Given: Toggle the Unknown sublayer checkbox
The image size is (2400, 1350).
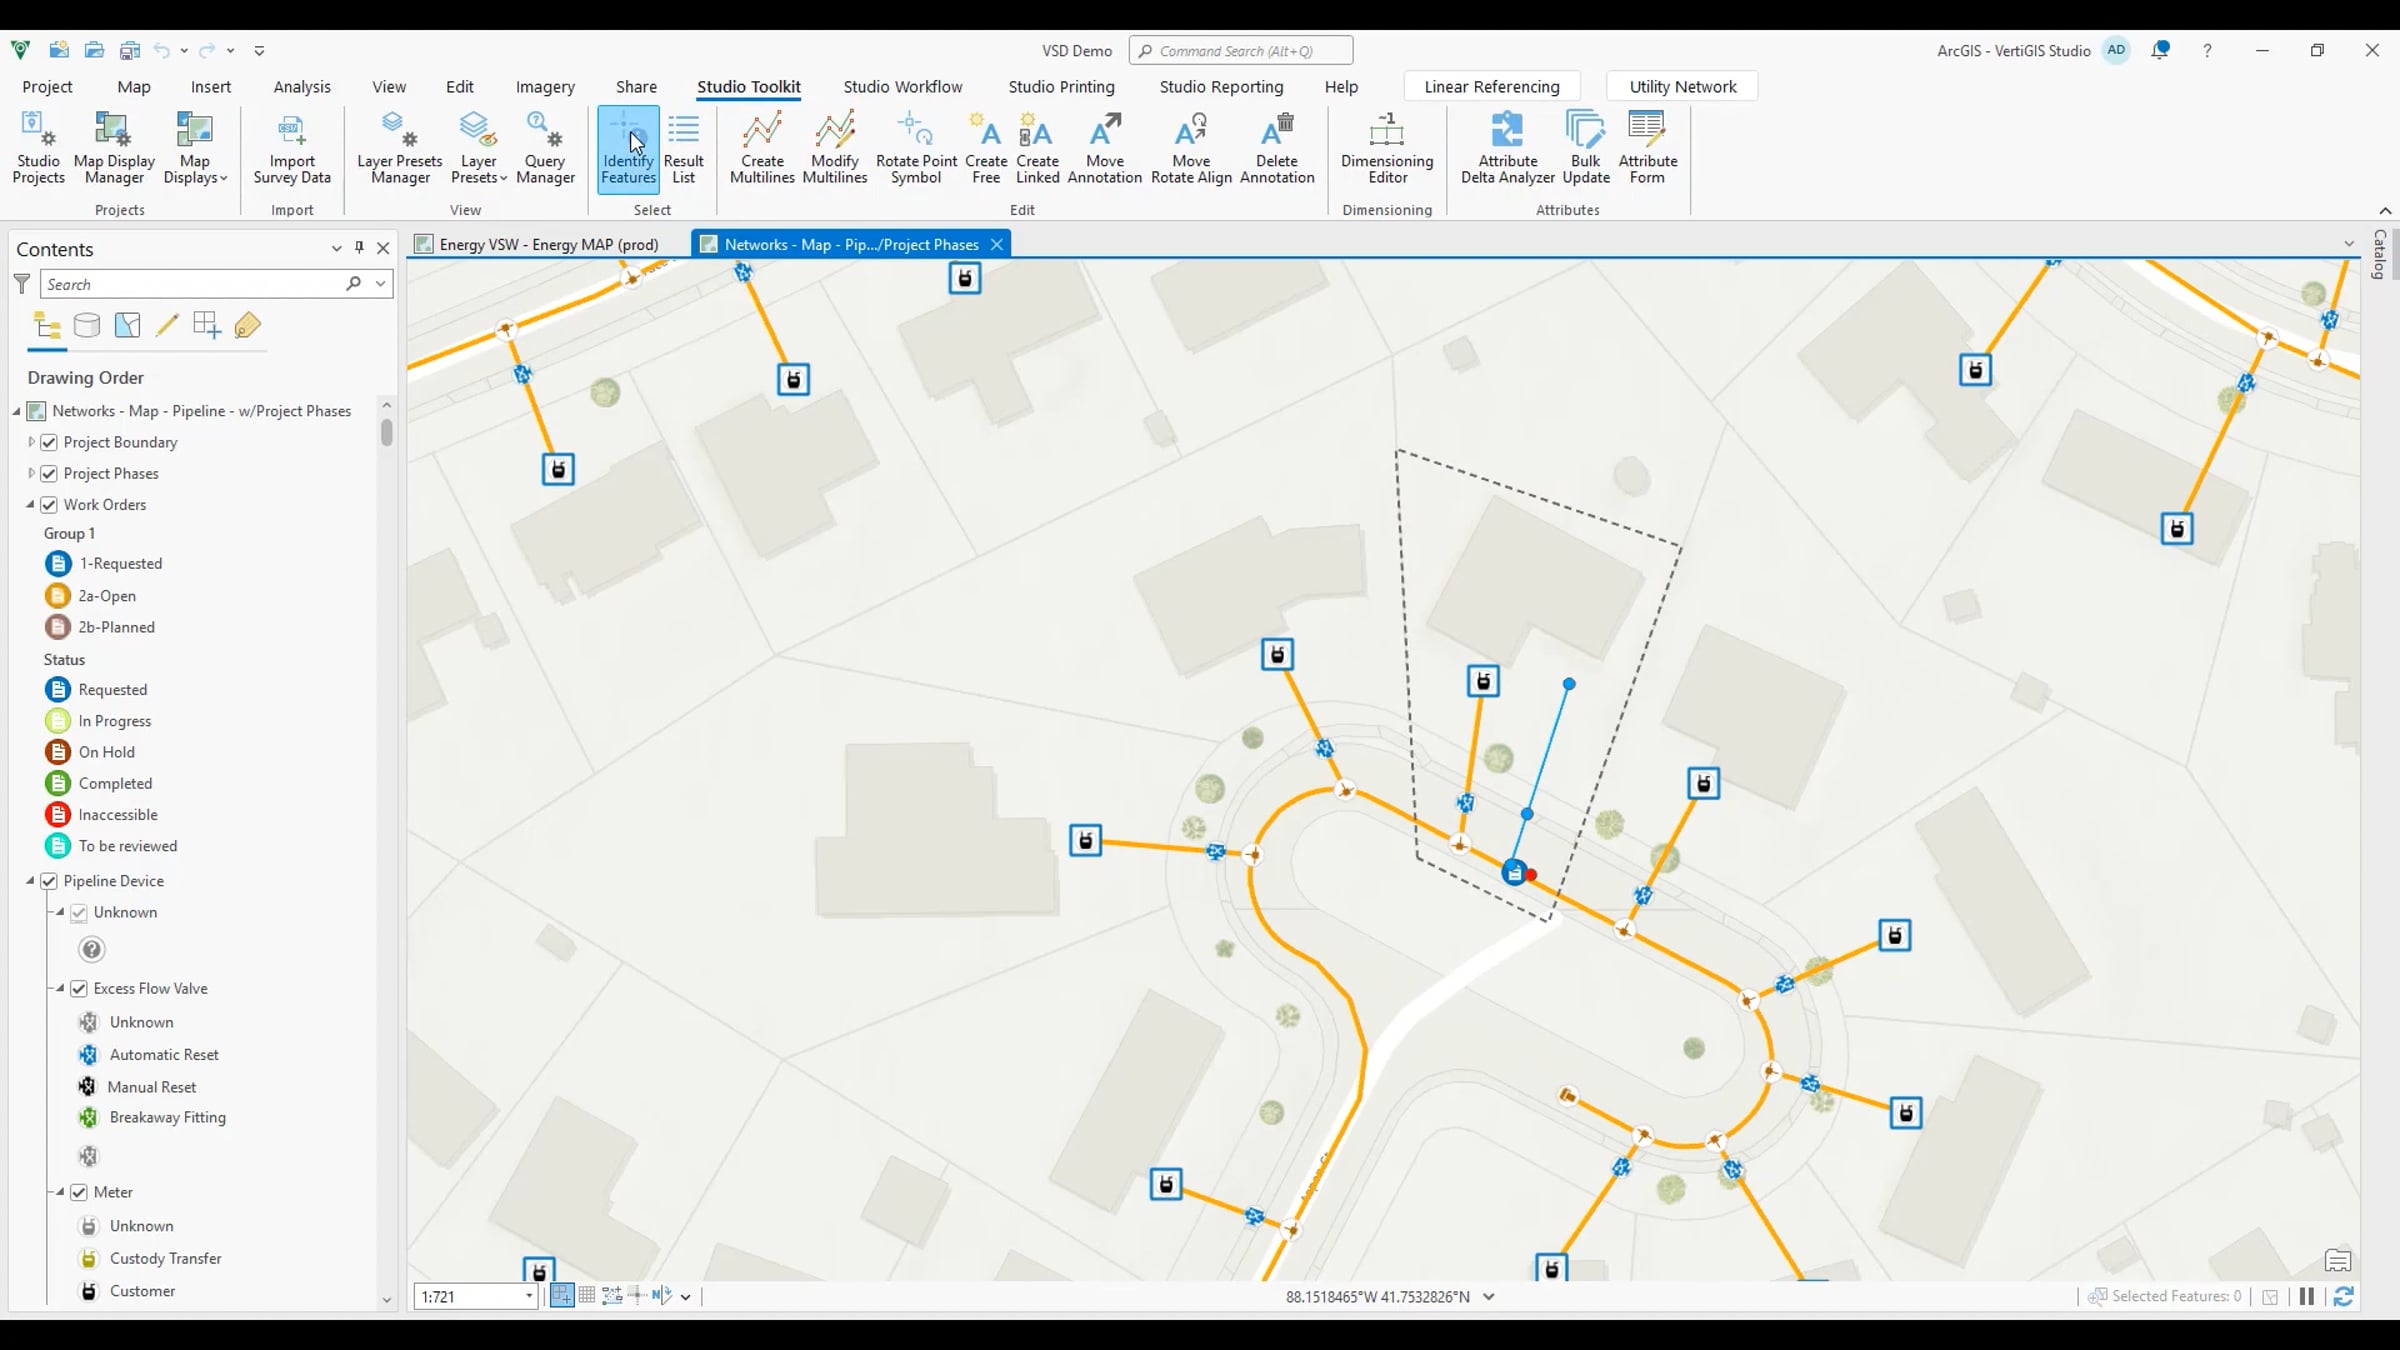Looking at the screenshot, I should 79,912.
